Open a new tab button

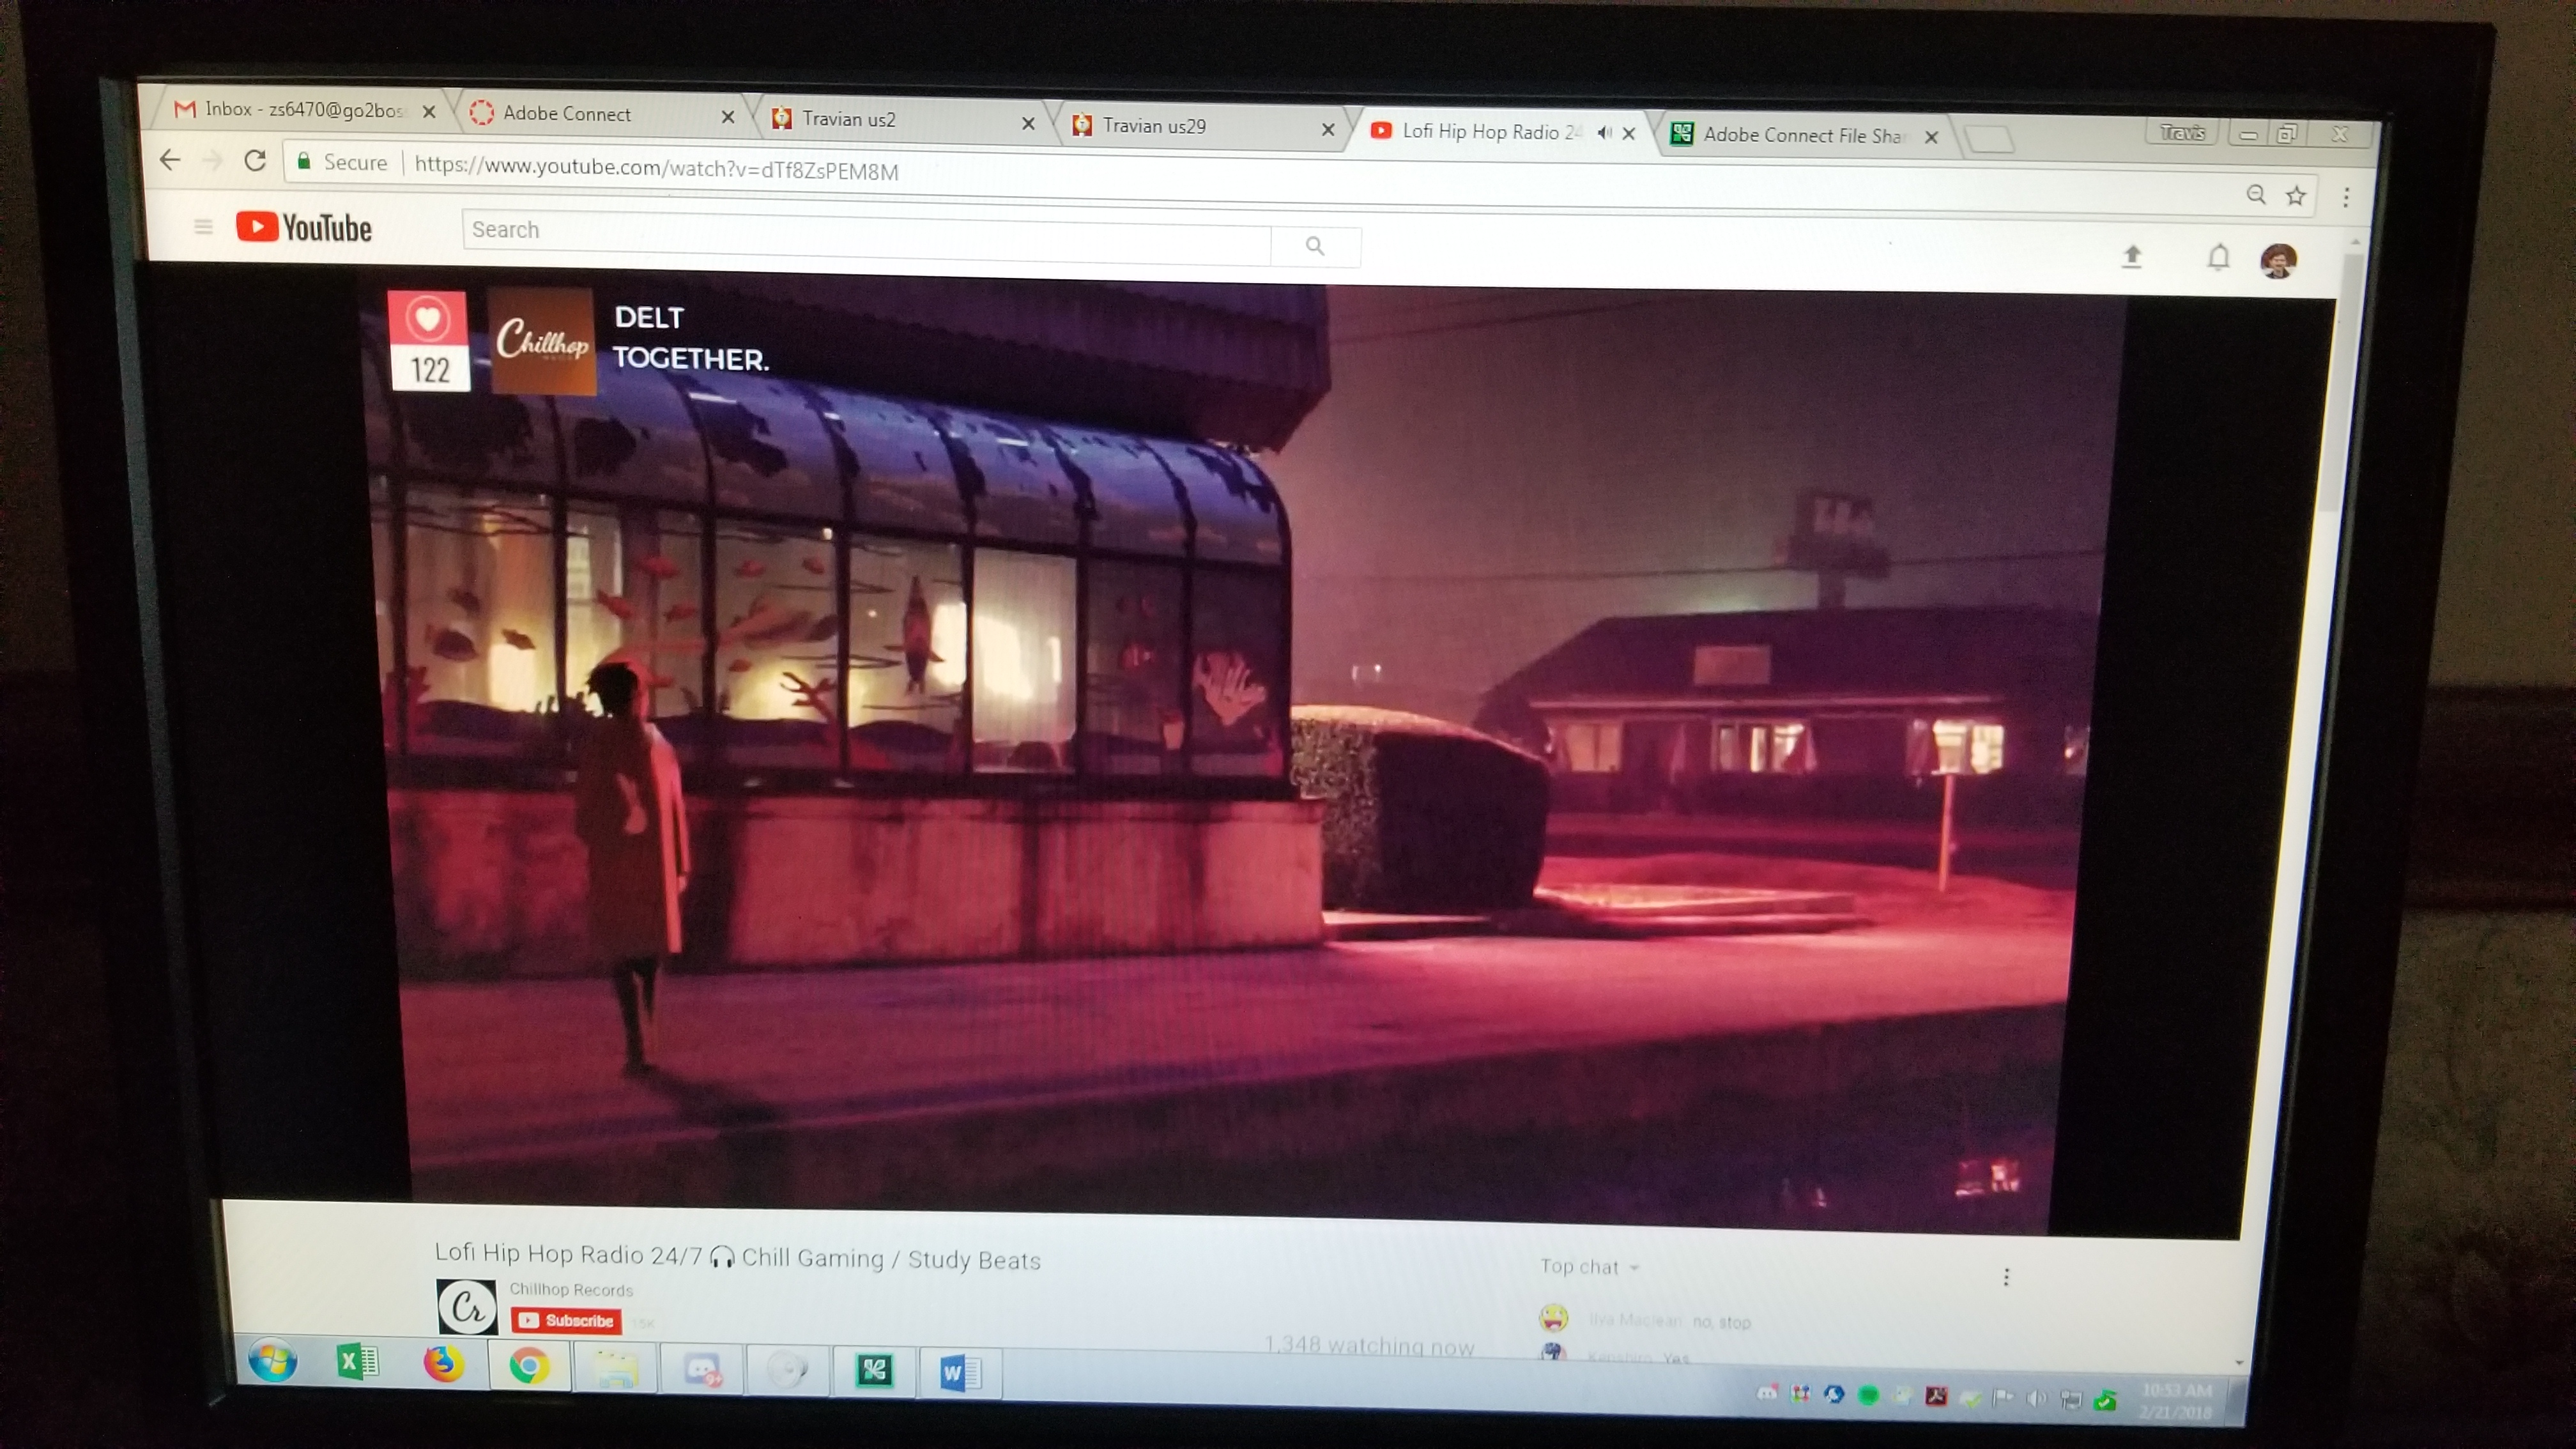pyautogui.click(x=1990, y=138)
